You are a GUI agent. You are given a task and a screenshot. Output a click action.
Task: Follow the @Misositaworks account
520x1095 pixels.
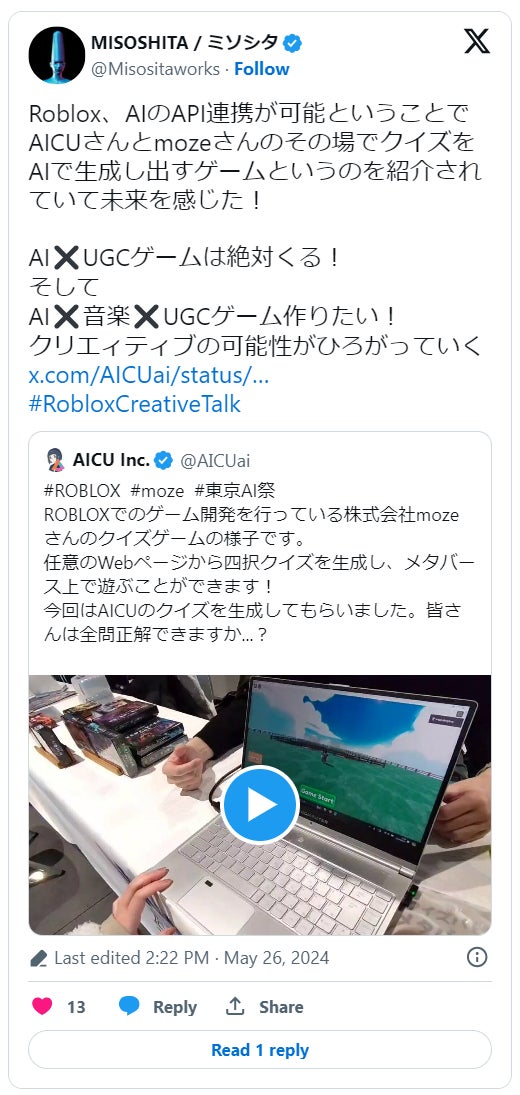click(x=262, y=69)
